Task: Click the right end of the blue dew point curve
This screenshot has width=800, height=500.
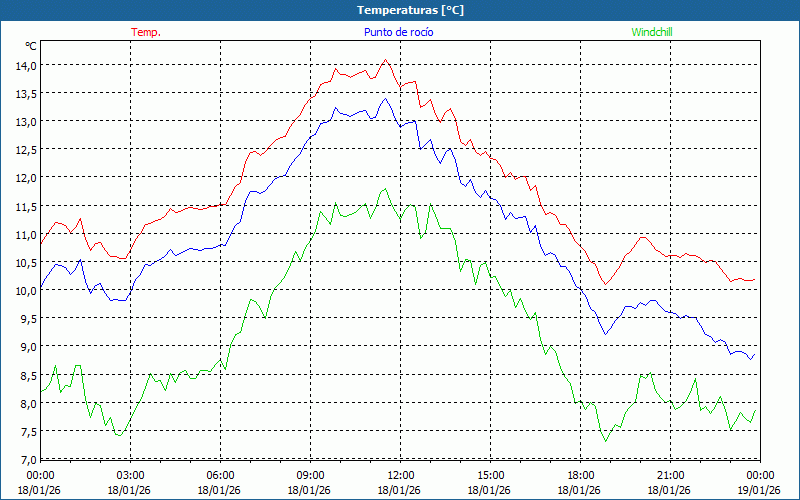Action: click(754, 353)
